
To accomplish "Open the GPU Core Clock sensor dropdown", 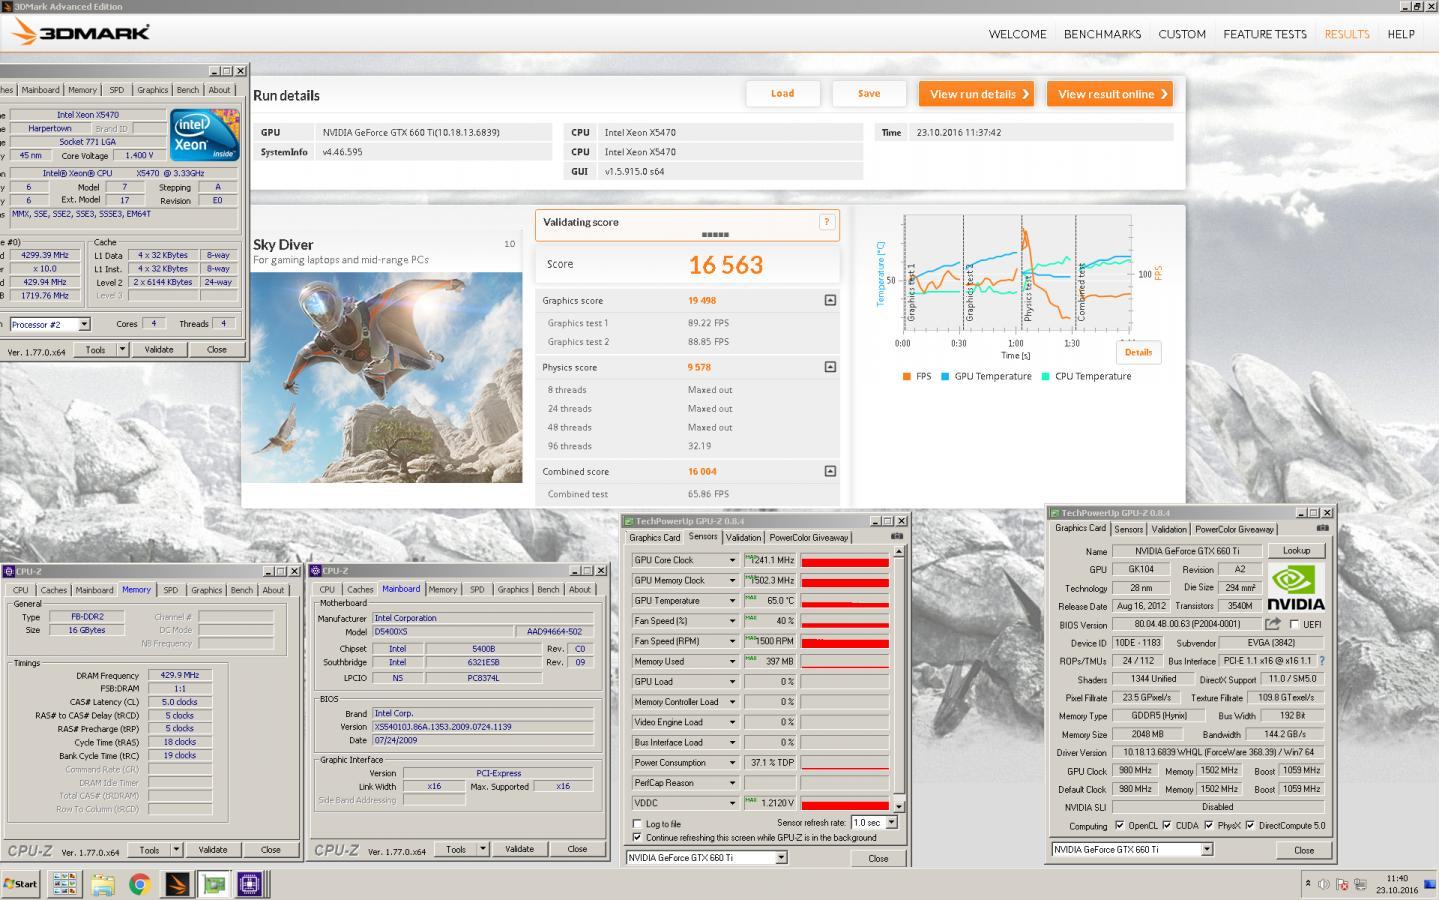I will coord(732,560).
